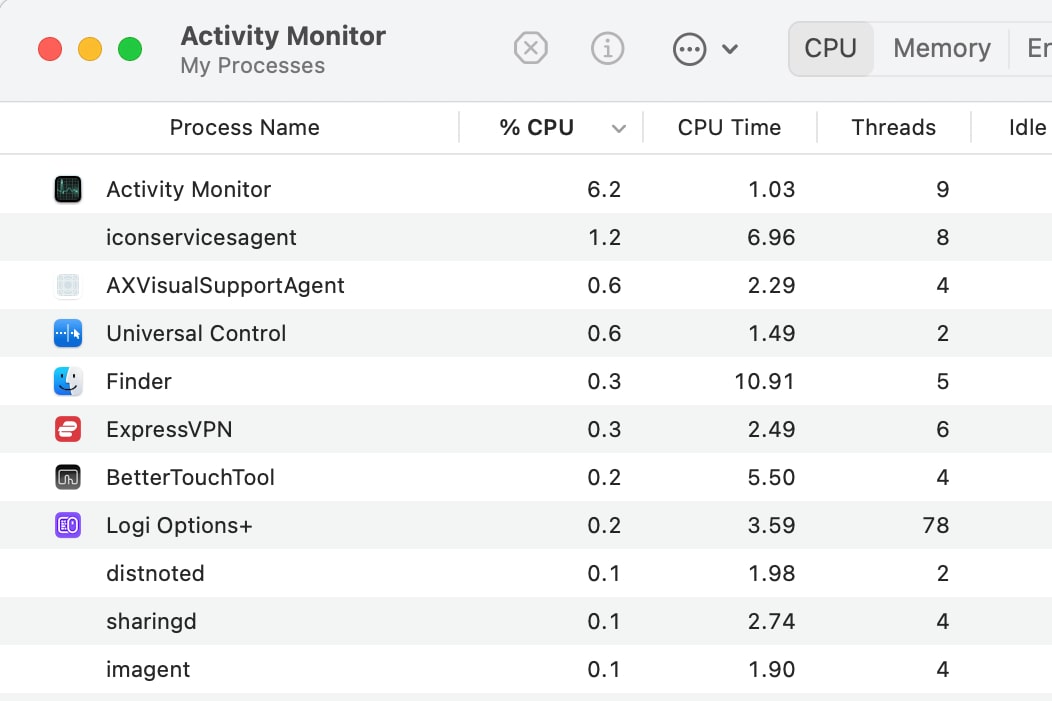Click the Logi Options+ app icon
1052x701 pixels.
68,525
